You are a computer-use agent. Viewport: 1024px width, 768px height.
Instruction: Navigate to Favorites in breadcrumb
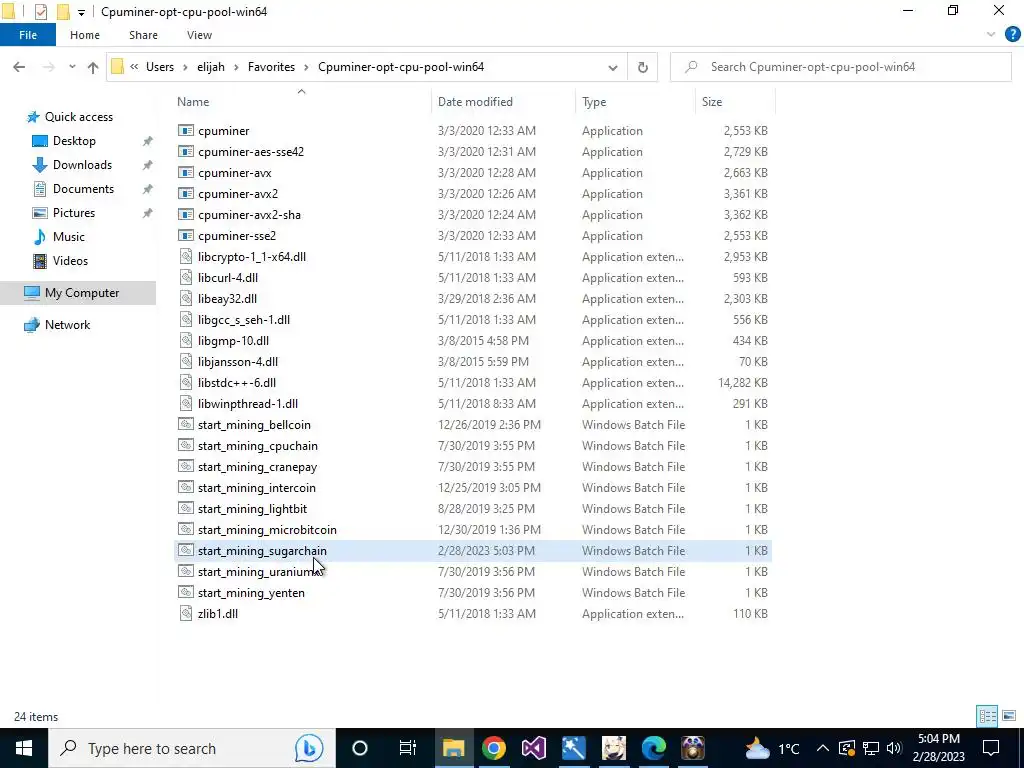tap(271, 67)
